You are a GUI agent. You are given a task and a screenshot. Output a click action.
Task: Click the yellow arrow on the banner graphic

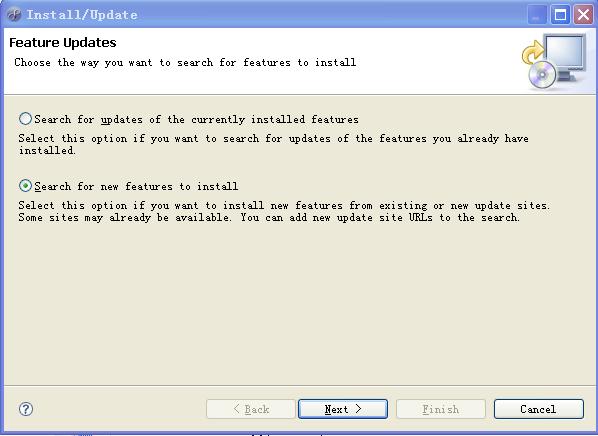[x=533, y=53]
